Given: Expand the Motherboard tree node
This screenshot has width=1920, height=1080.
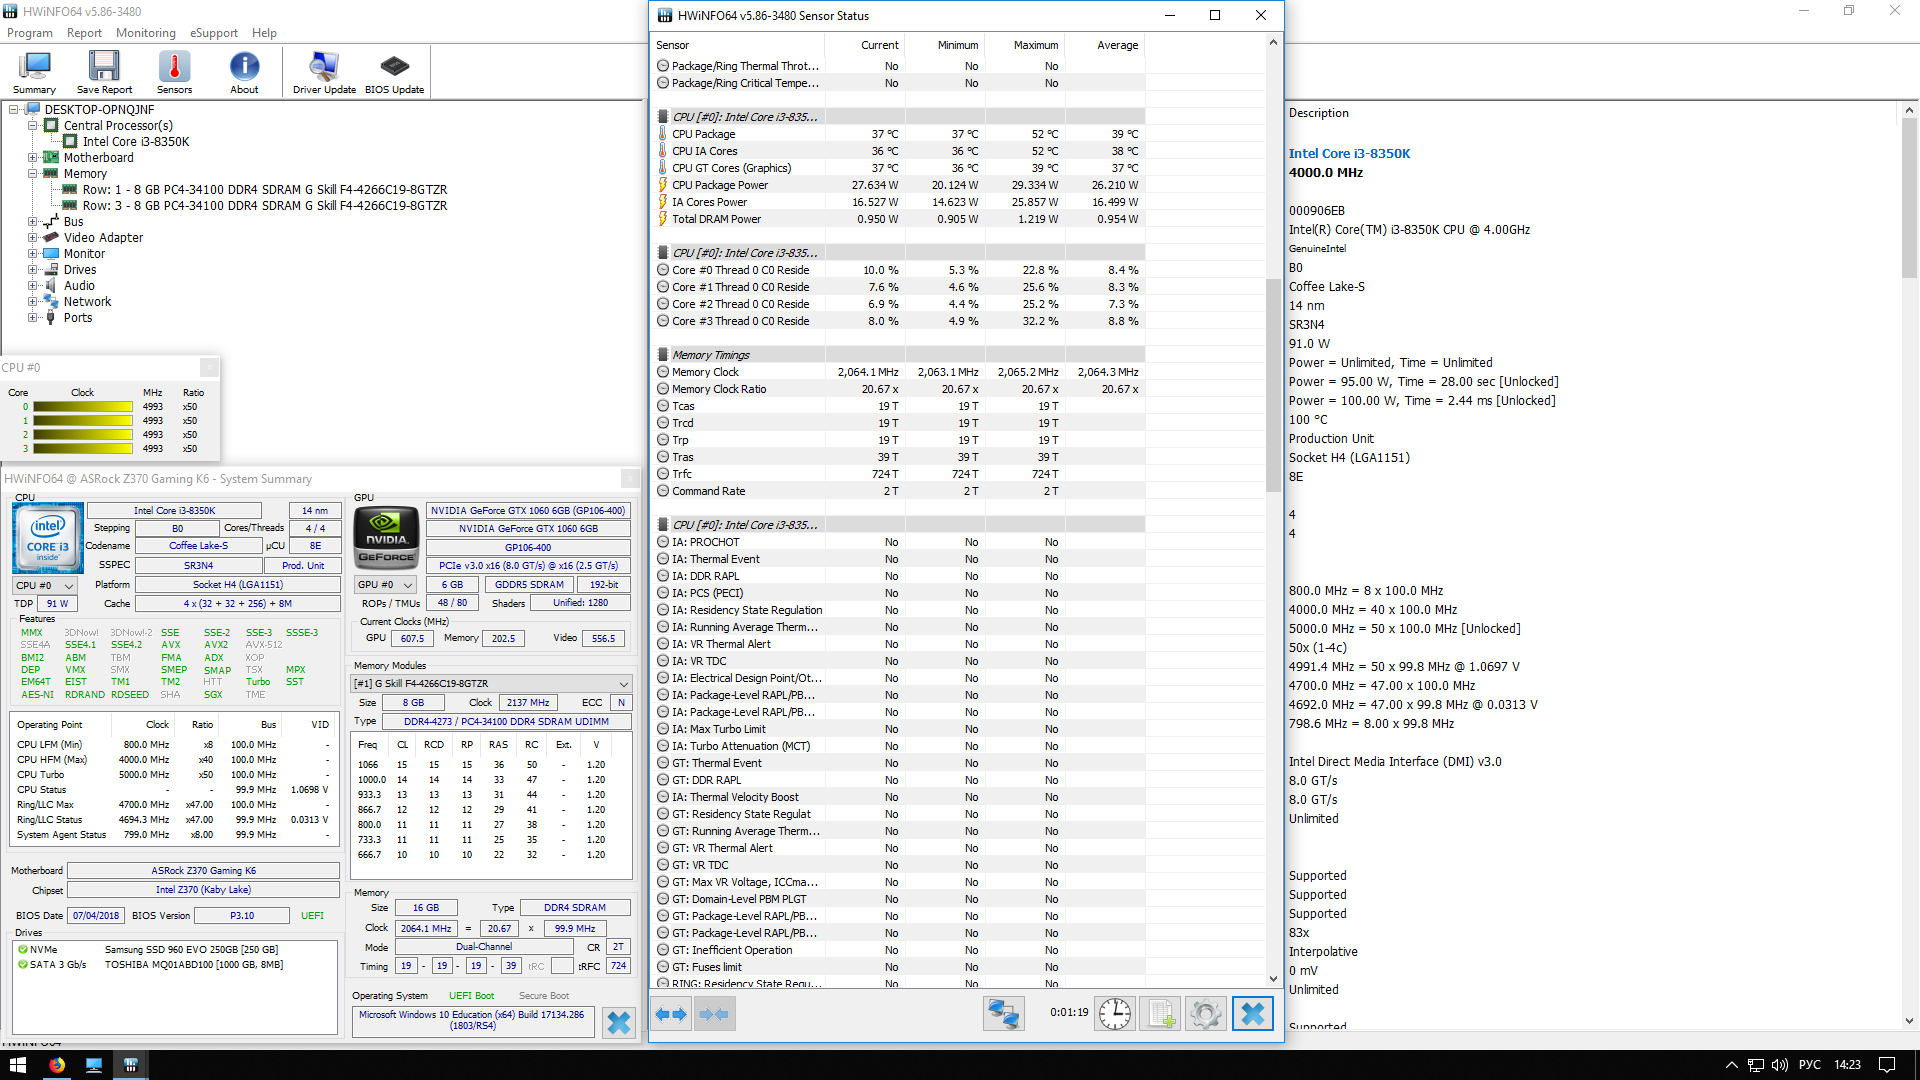Looking at the screenshot, I should click(x=33, y=158).
